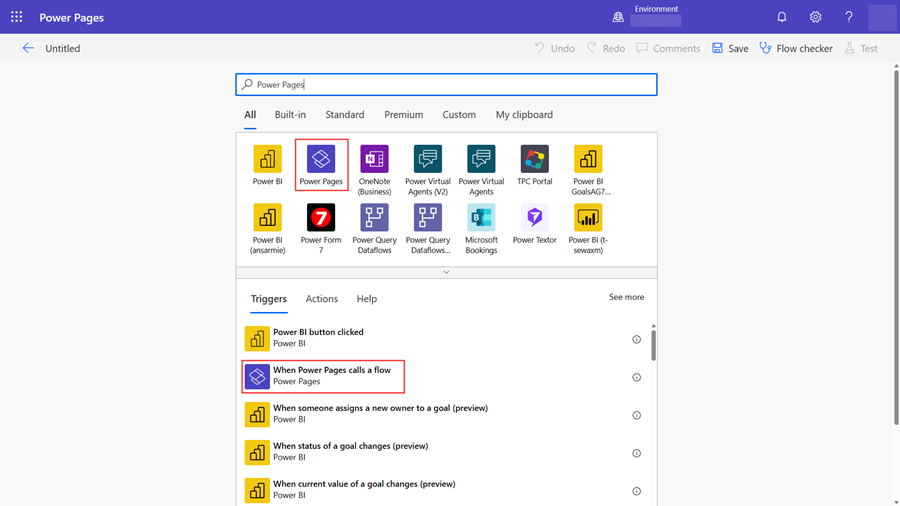Show info for new owner goal trigger
900x506 pixels.
click(x=637, y=415)
